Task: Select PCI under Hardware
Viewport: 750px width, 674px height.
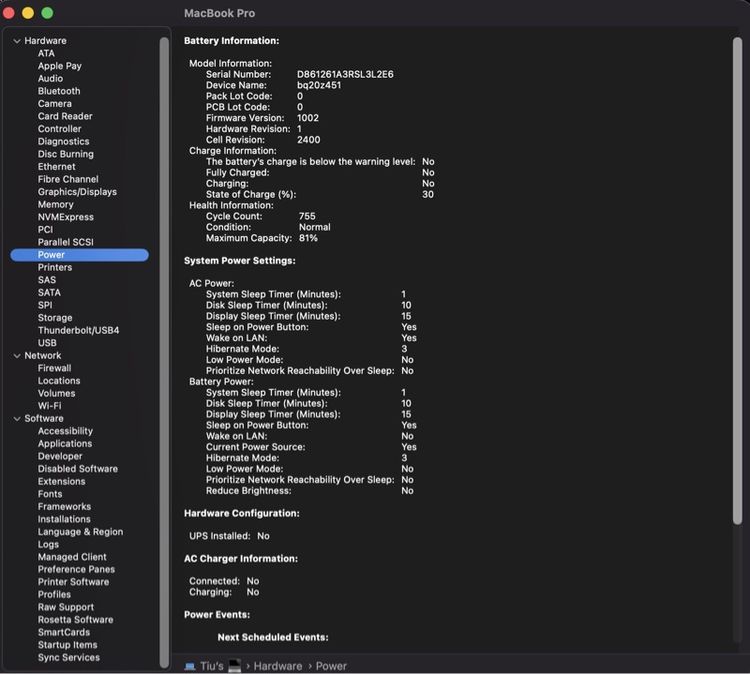Action: [x=45, y=230]
